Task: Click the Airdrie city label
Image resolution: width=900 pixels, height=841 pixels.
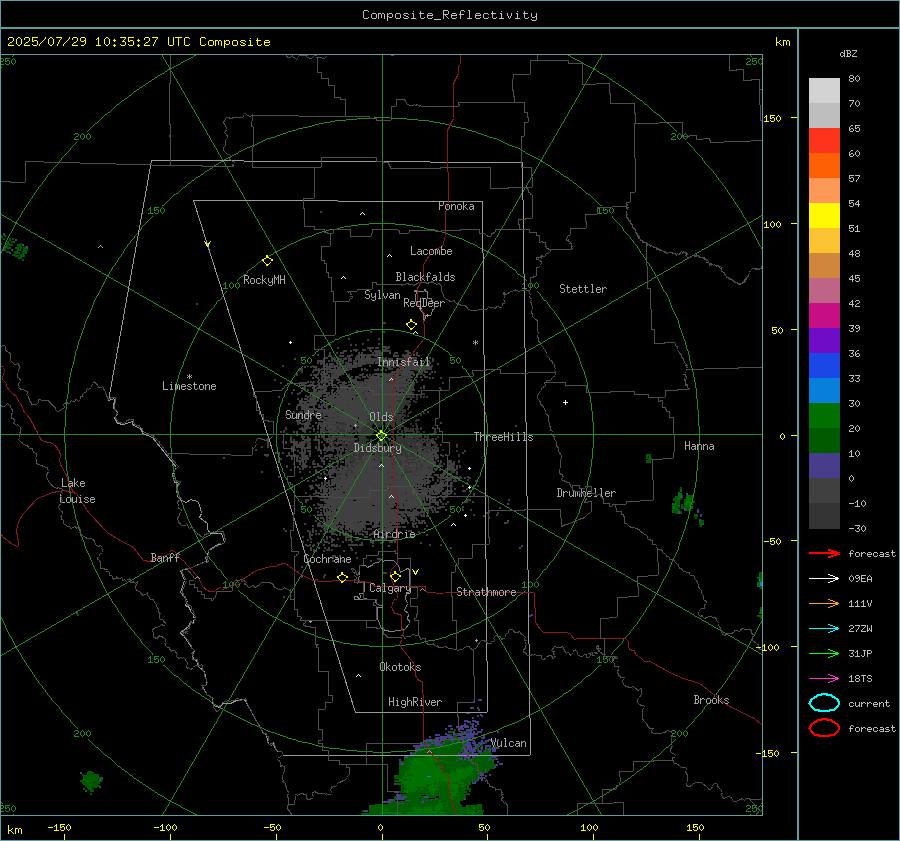Action: point(394,534)
